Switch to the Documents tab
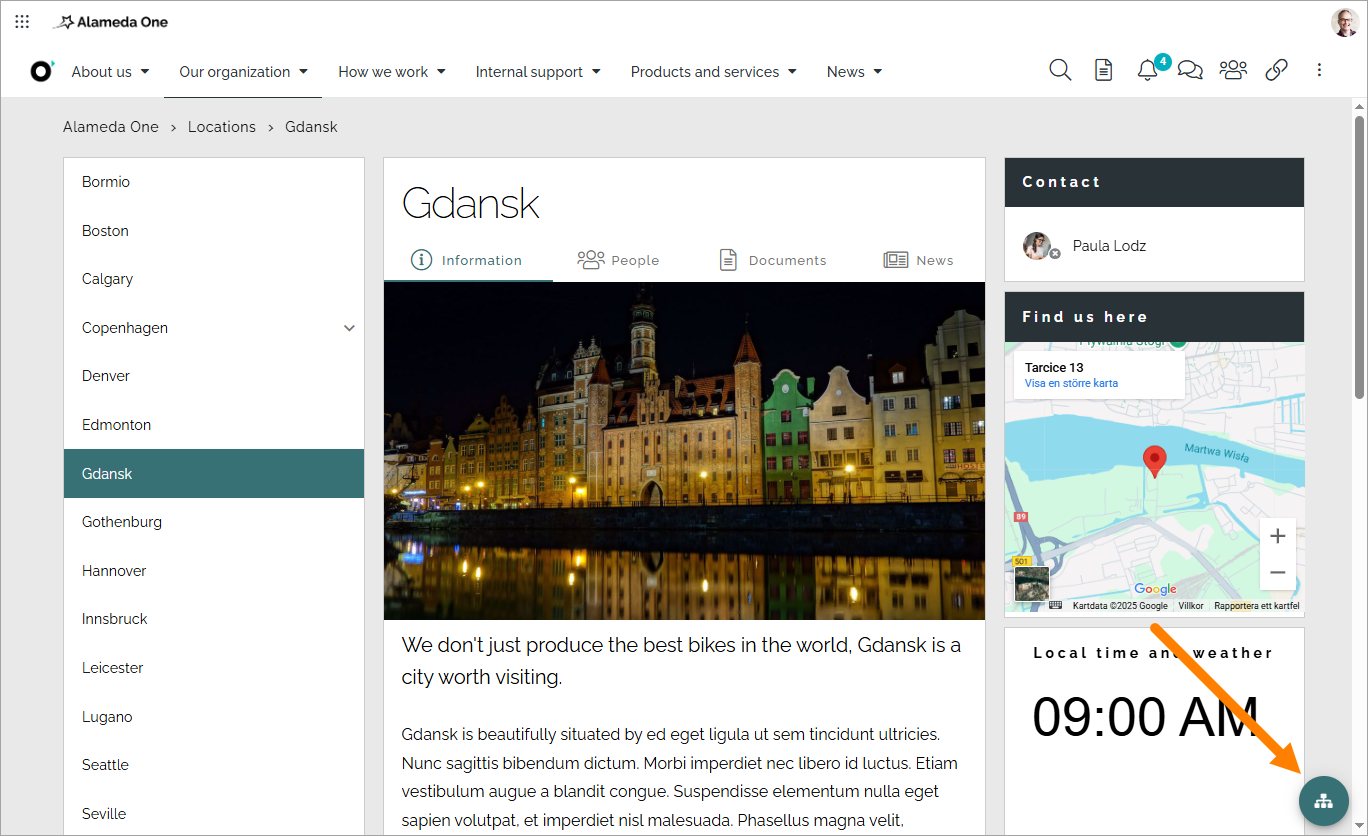This screenshot has width=1368, height=836. pos(773,260)
